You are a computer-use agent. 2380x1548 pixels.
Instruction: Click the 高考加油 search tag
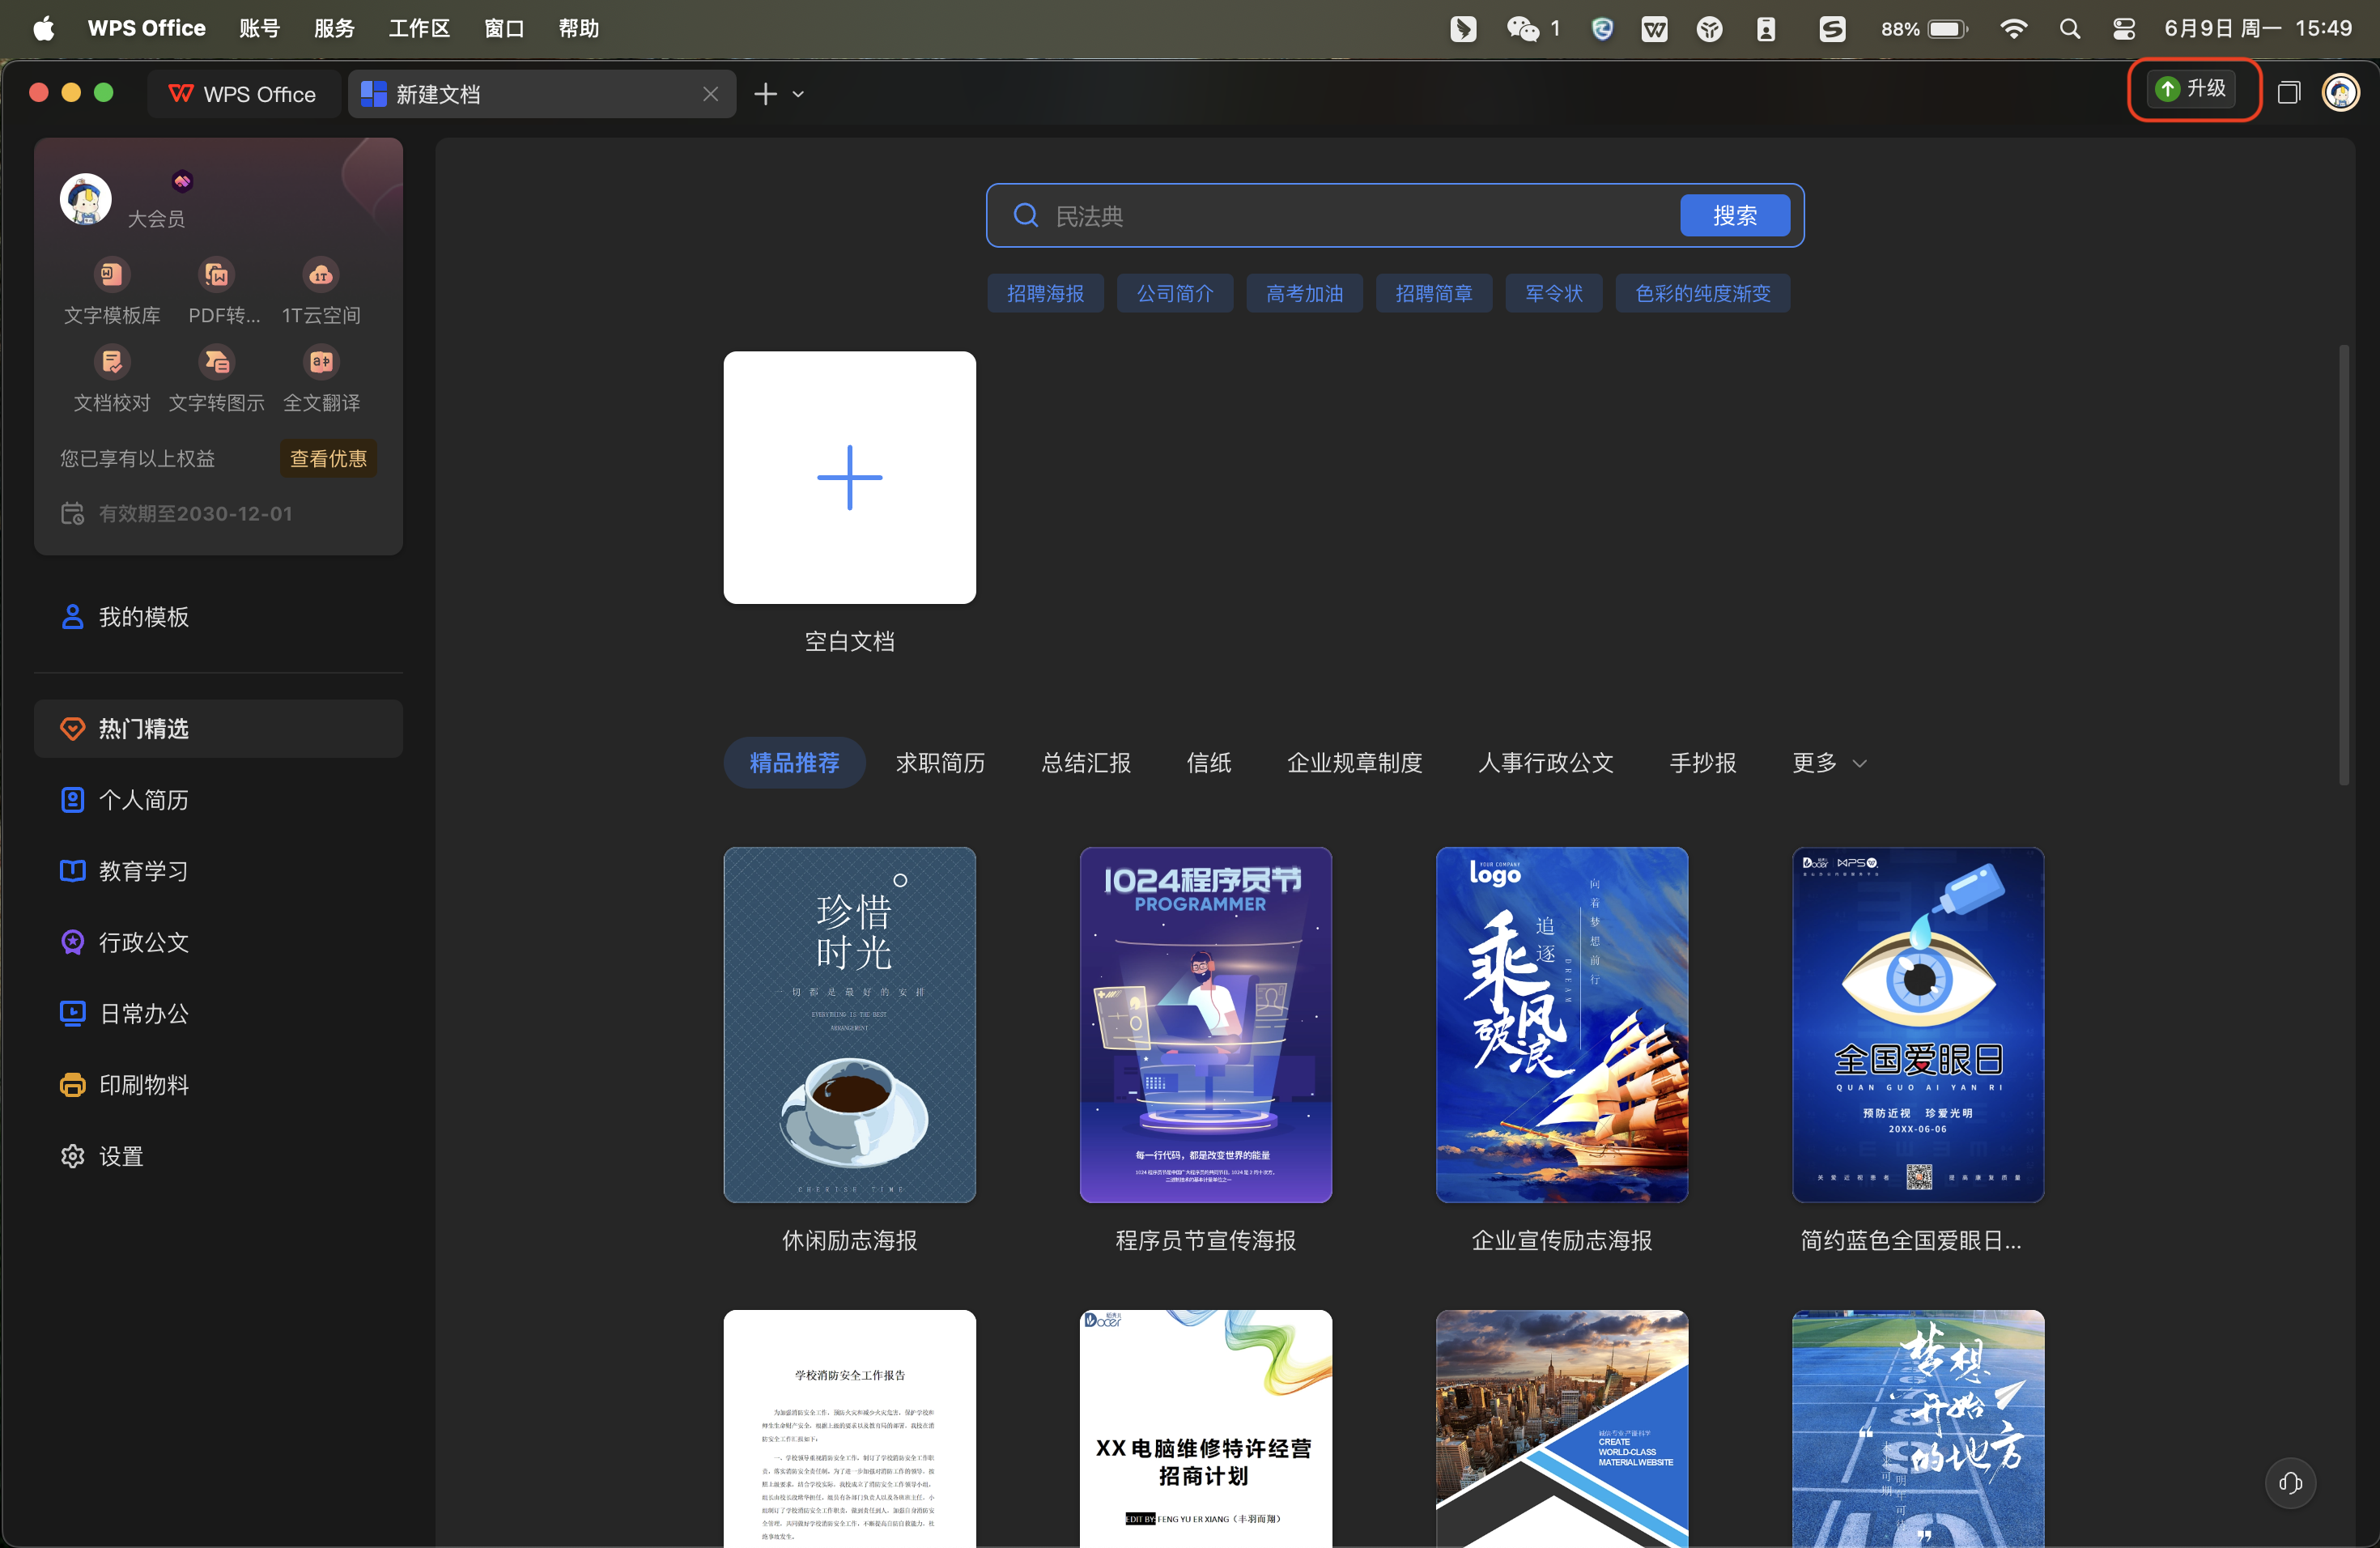point(1304,293)
